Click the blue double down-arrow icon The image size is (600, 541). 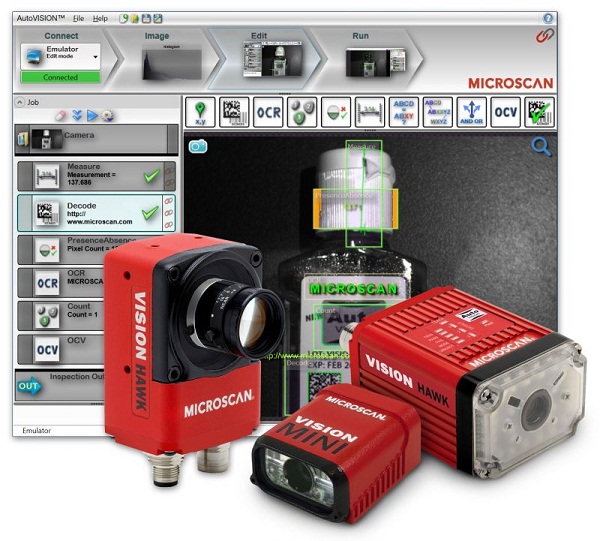tap(77, 116)
